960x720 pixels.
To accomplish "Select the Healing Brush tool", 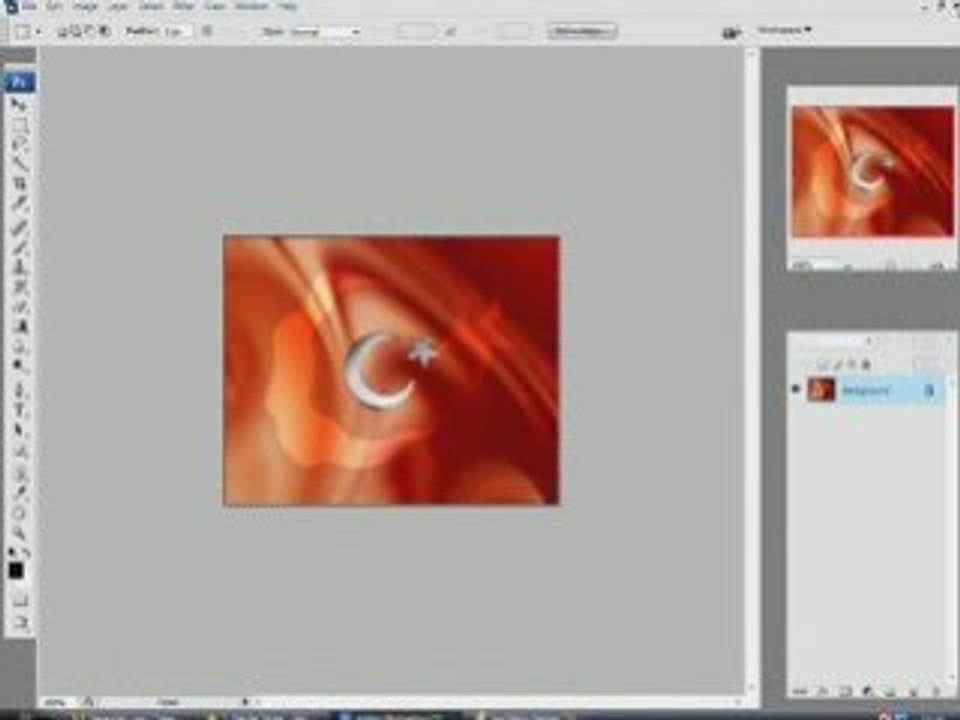I will click(x=19, y=227).
